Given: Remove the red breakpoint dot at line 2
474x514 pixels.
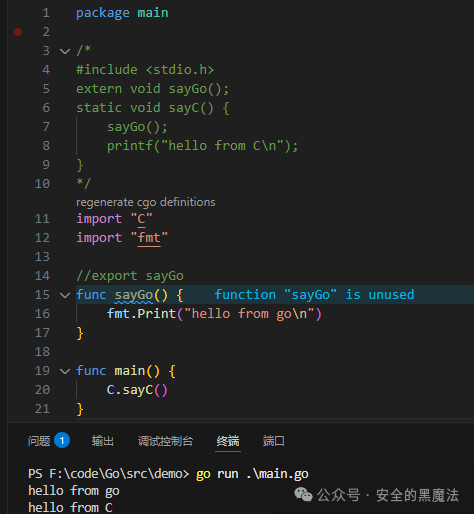Looking at the screenshot, I should [x=18, y=32].
